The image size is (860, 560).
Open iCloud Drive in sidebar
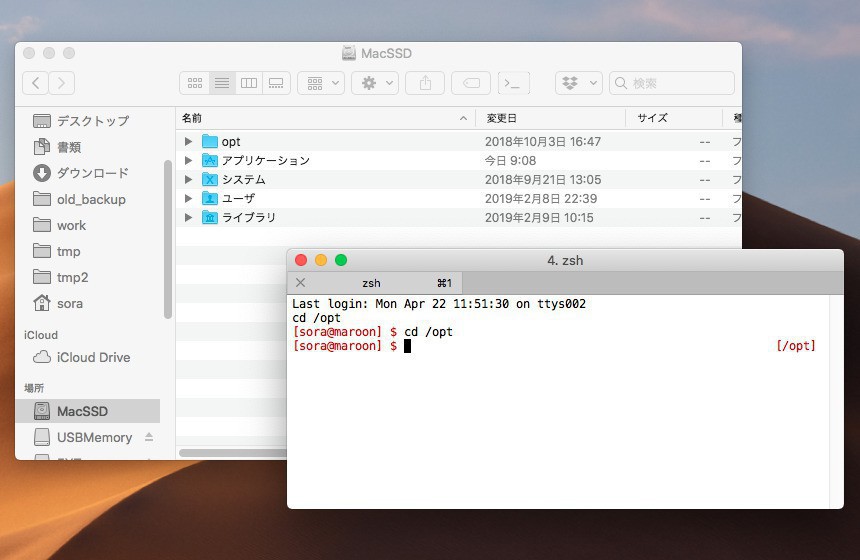point(93,357)
